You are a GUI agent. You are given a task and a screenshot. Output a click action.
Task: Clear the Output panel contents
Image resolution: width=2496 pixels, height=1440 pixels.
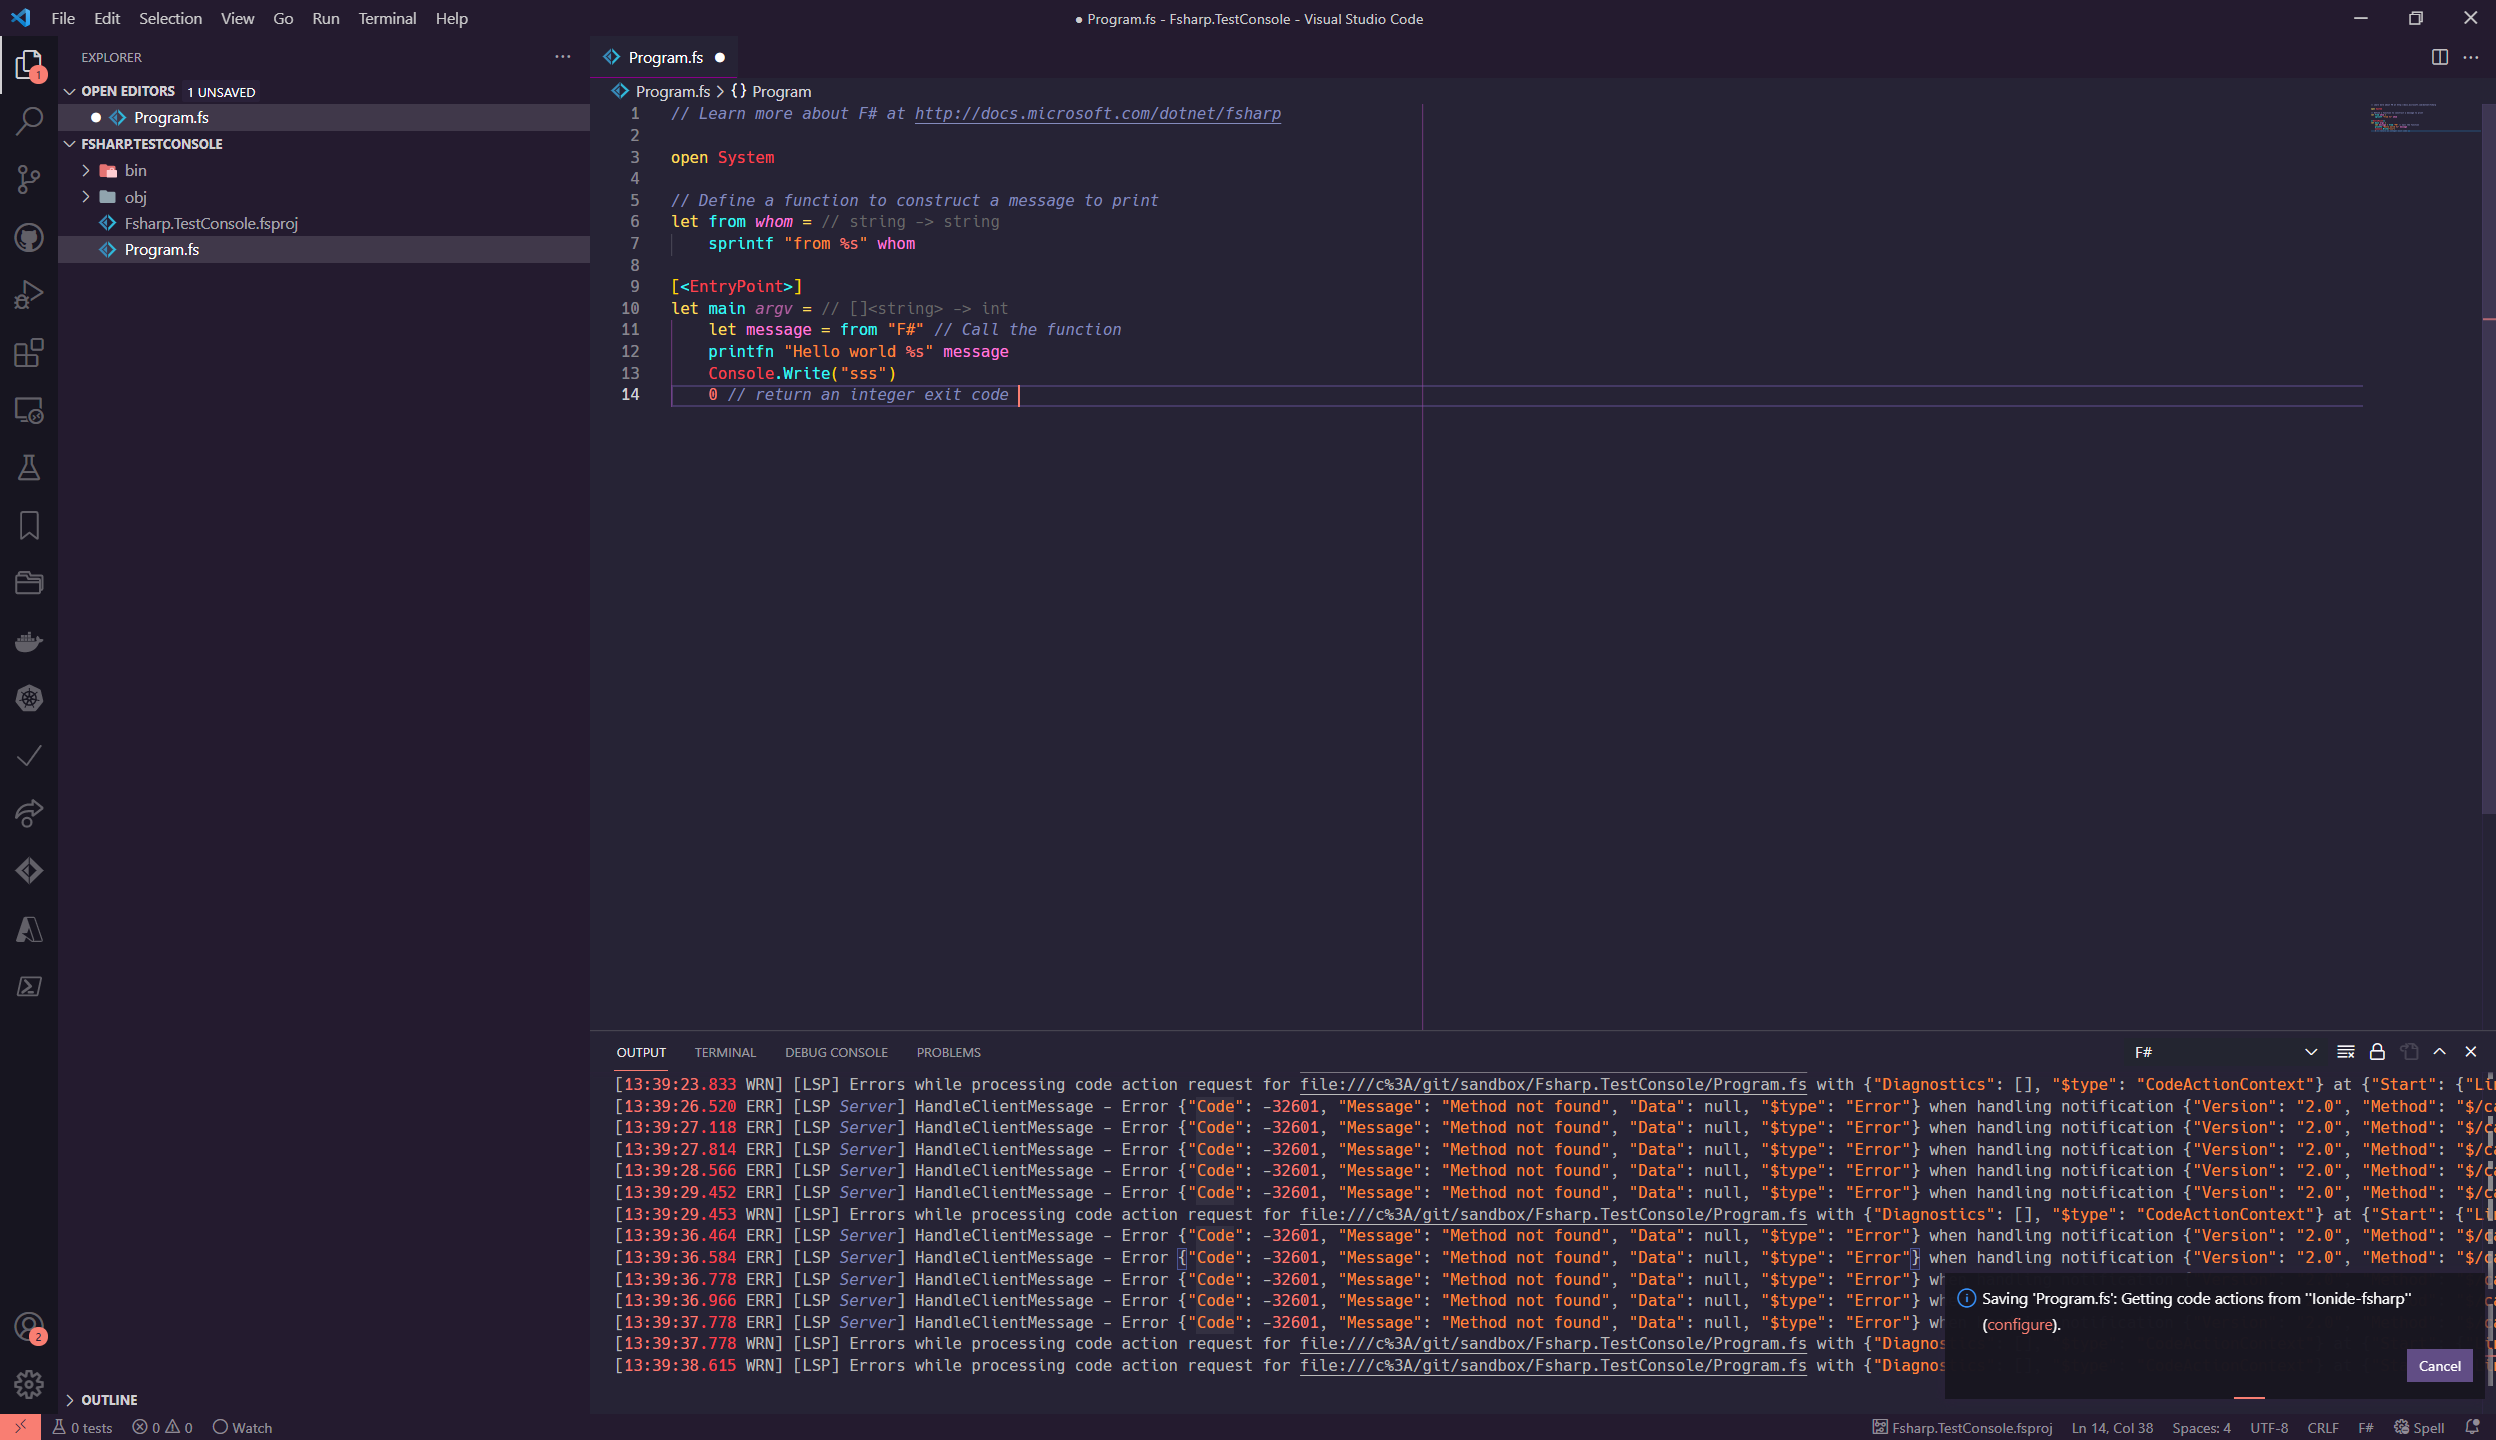[x=2345, y=1052]
